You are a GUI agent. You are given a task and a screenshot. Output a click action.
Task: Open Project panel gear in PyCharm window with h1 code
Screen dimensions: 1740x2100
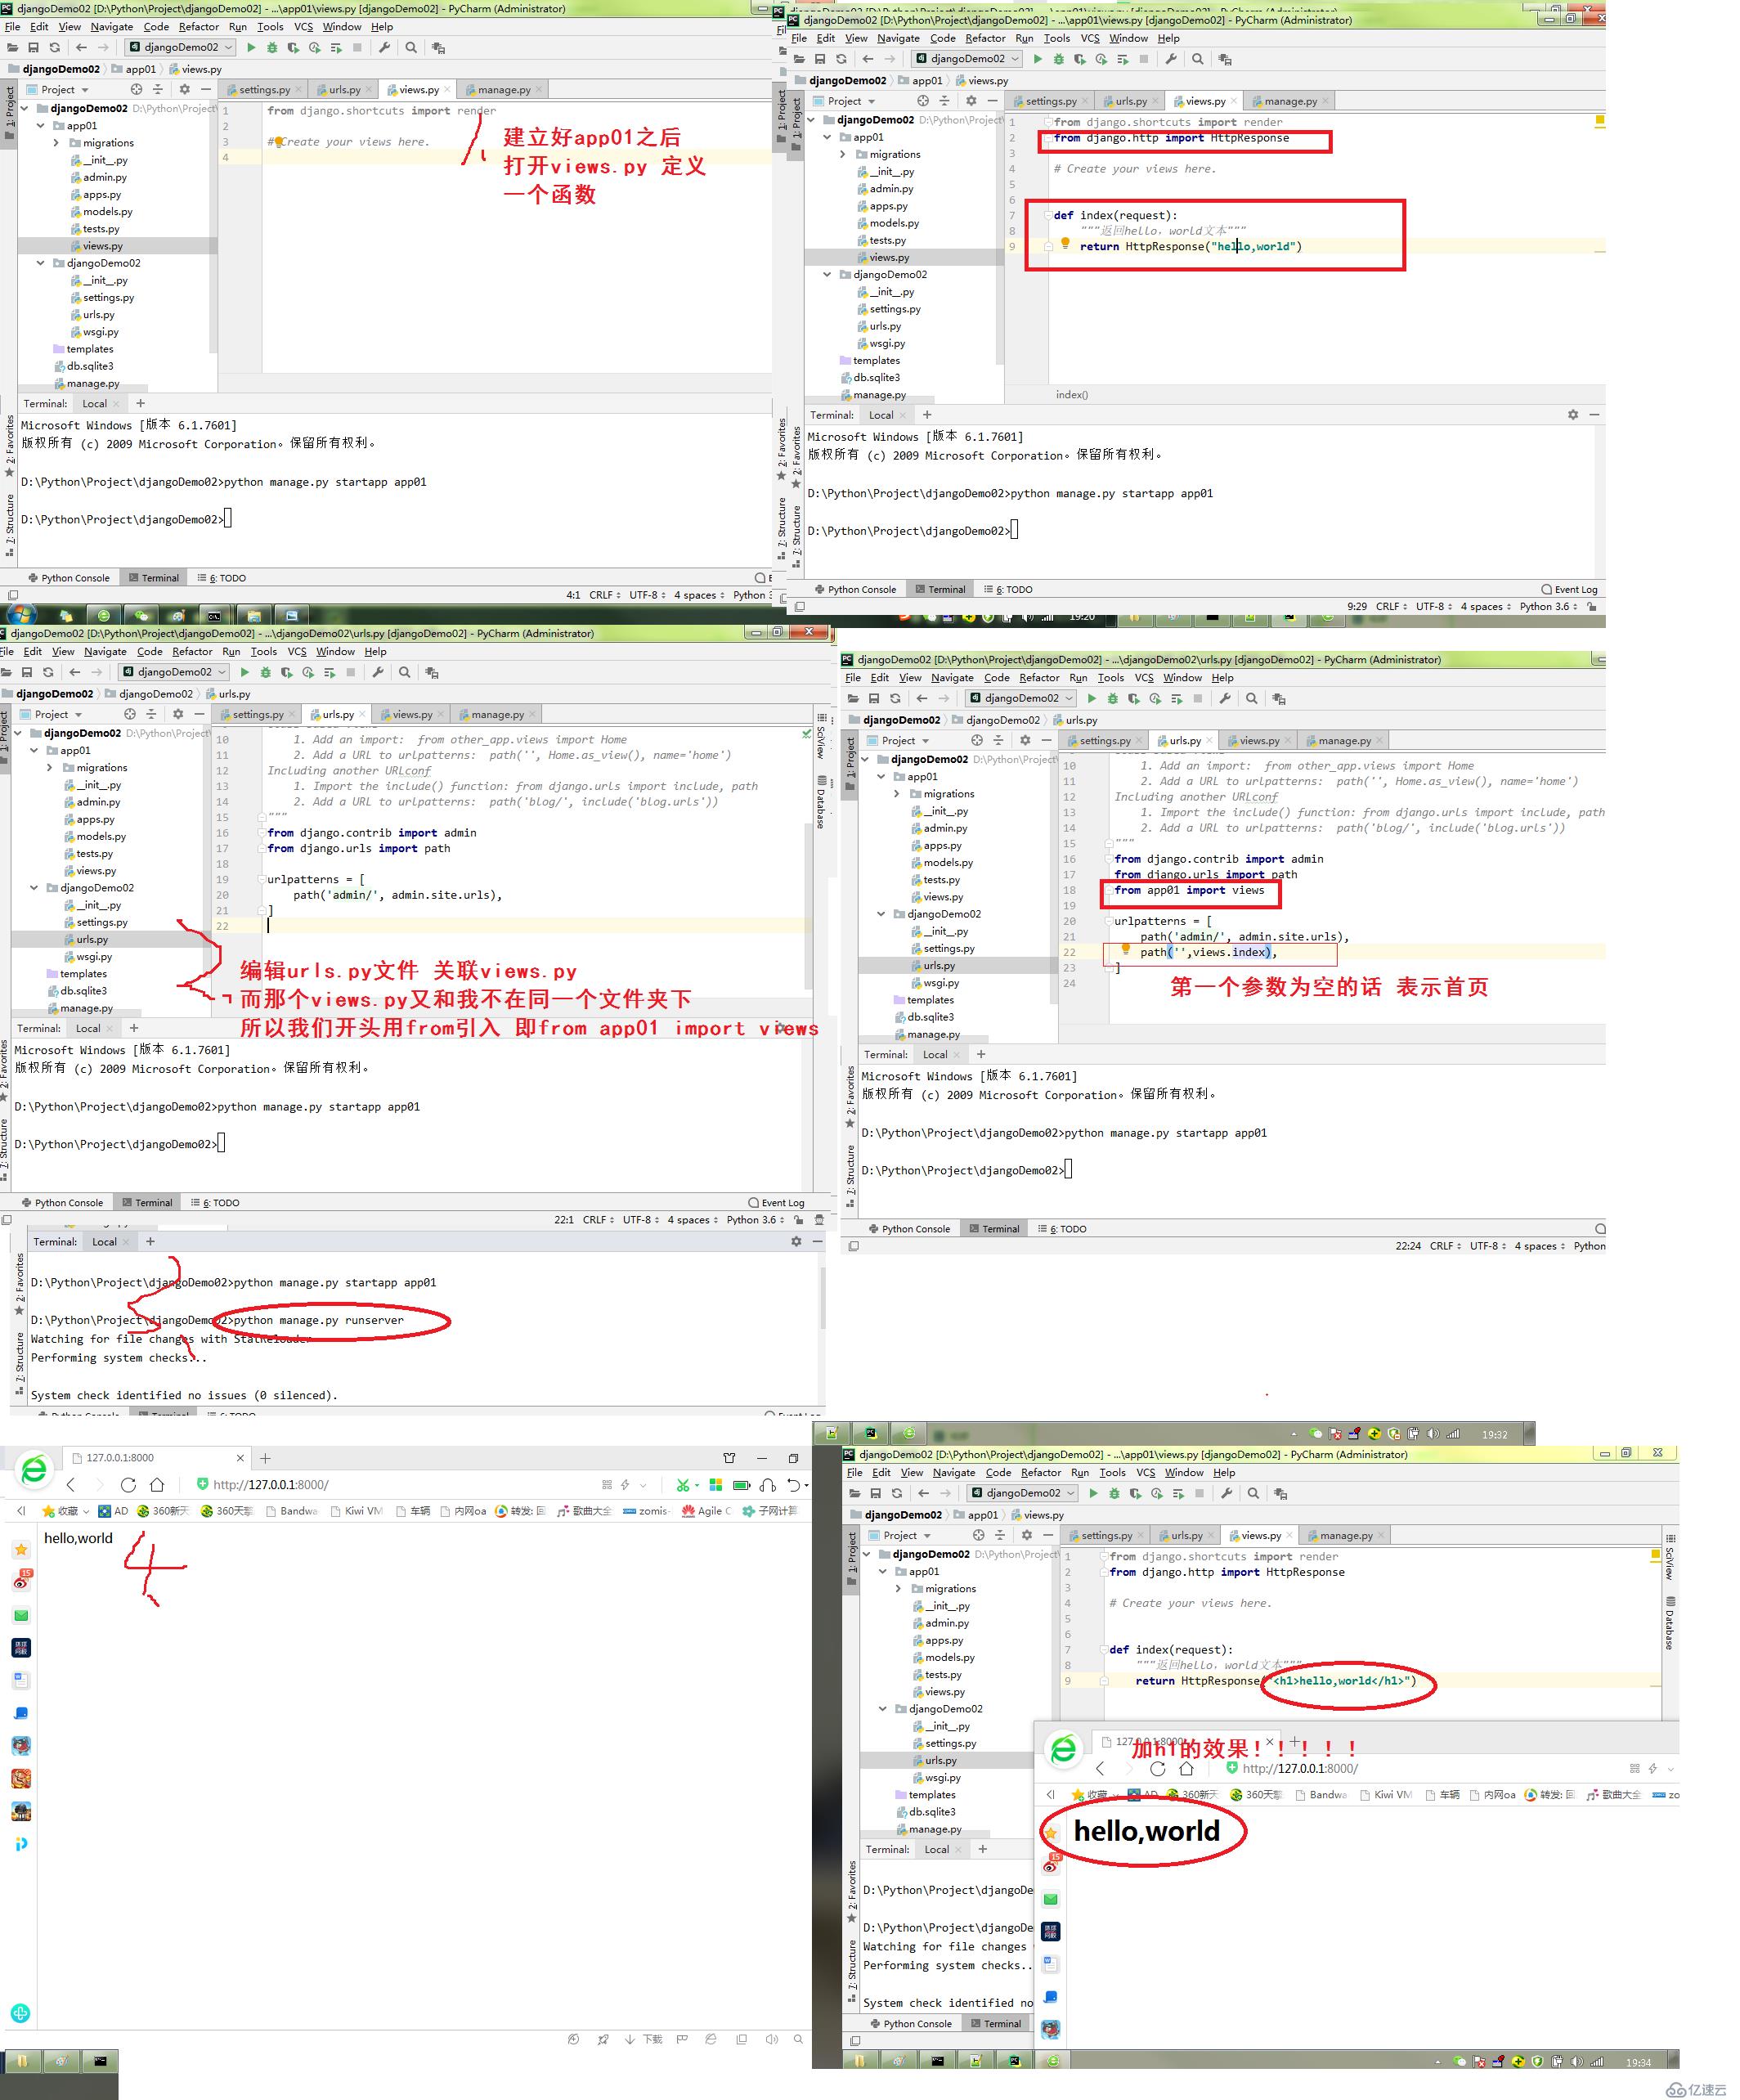[x=1026, y=1535]
